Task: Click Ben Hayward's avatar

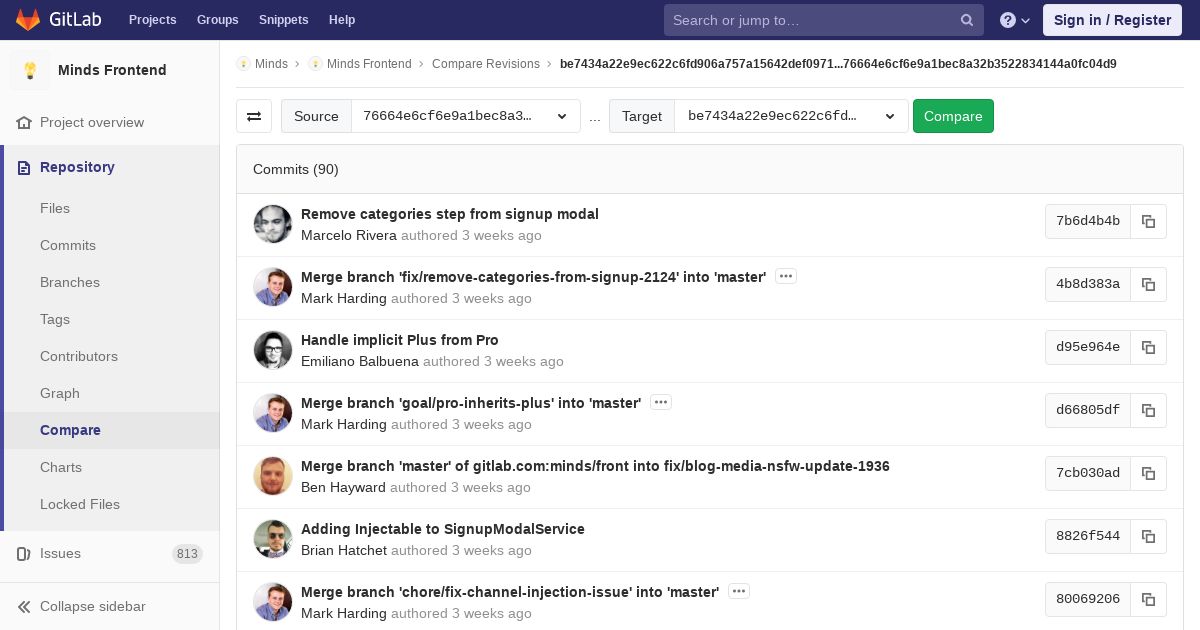Action: pyautogui.click(x=273, y=476)
